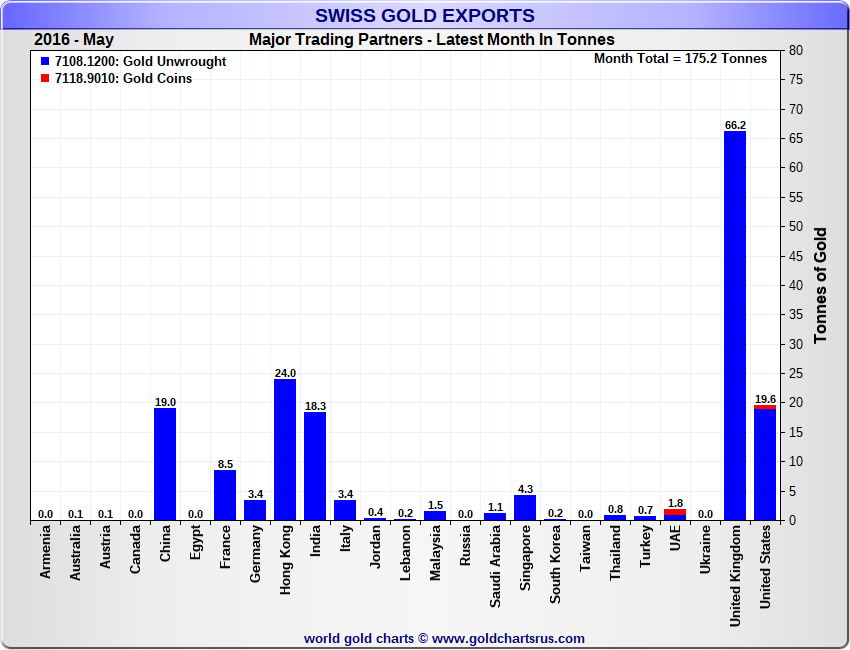Screen dimensions: 850x650
Task: Click the Germany 3.4 bar
Action: pyautogui.click(x=255, y=510)
